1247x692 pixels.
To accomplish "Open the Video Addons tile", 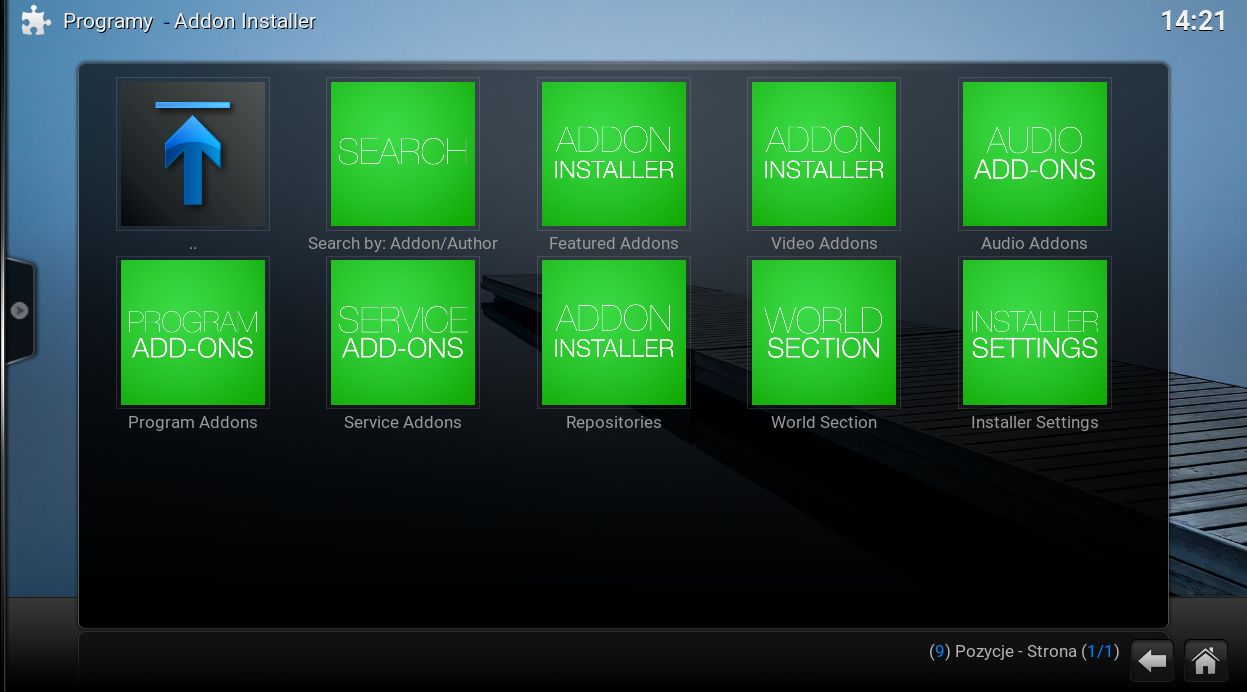I will coord(824,154).
